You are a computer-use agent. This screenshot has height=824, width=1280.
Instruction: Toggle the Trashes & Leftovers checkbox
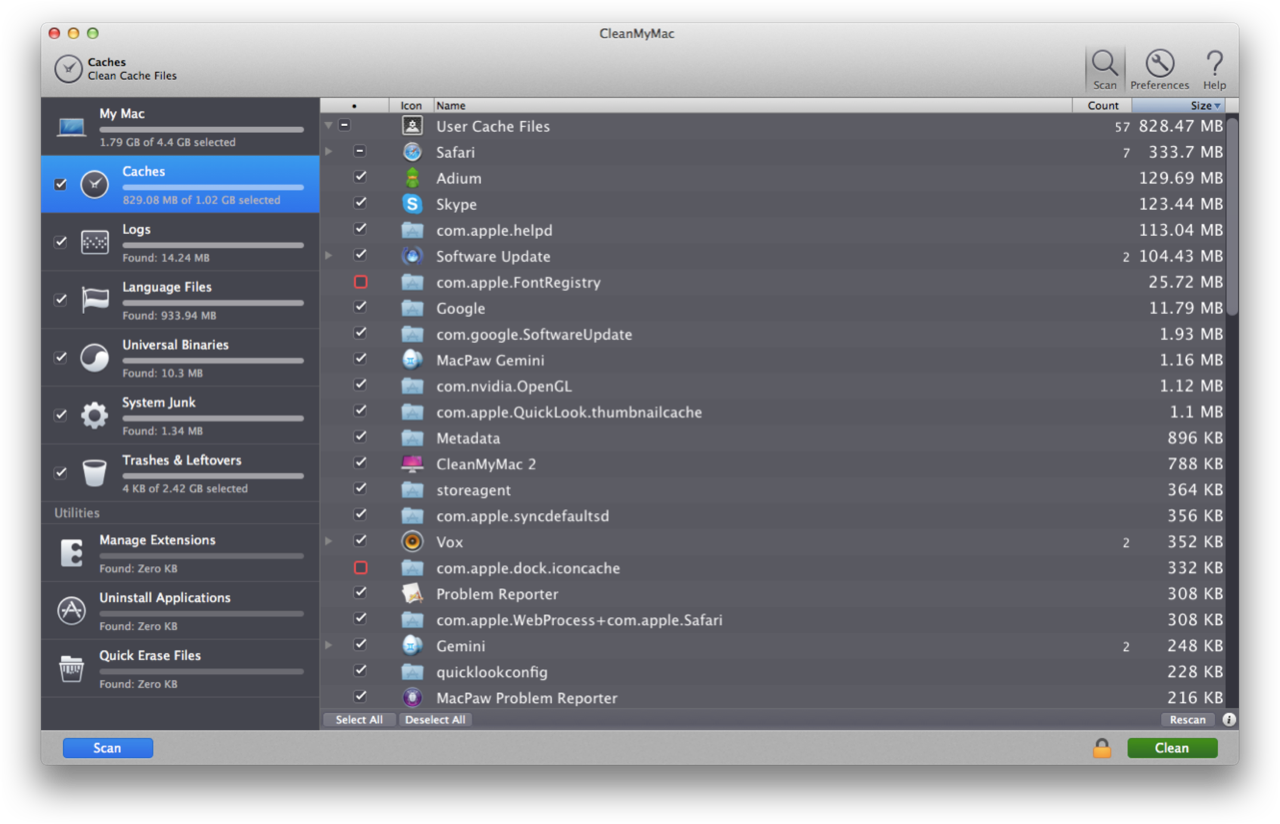[x=61, y=473]
